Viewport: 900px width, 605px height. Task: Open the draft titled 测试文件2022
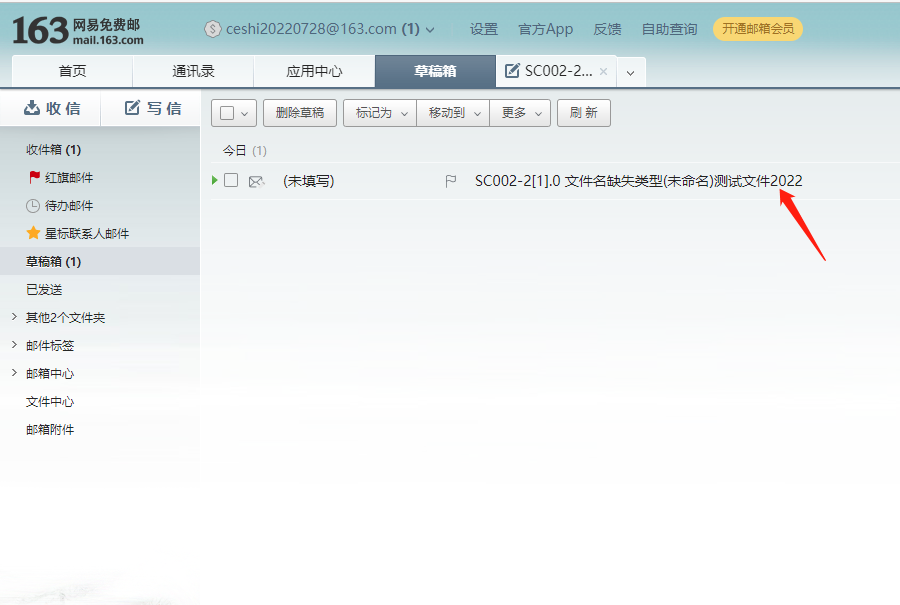coord(640,181)
